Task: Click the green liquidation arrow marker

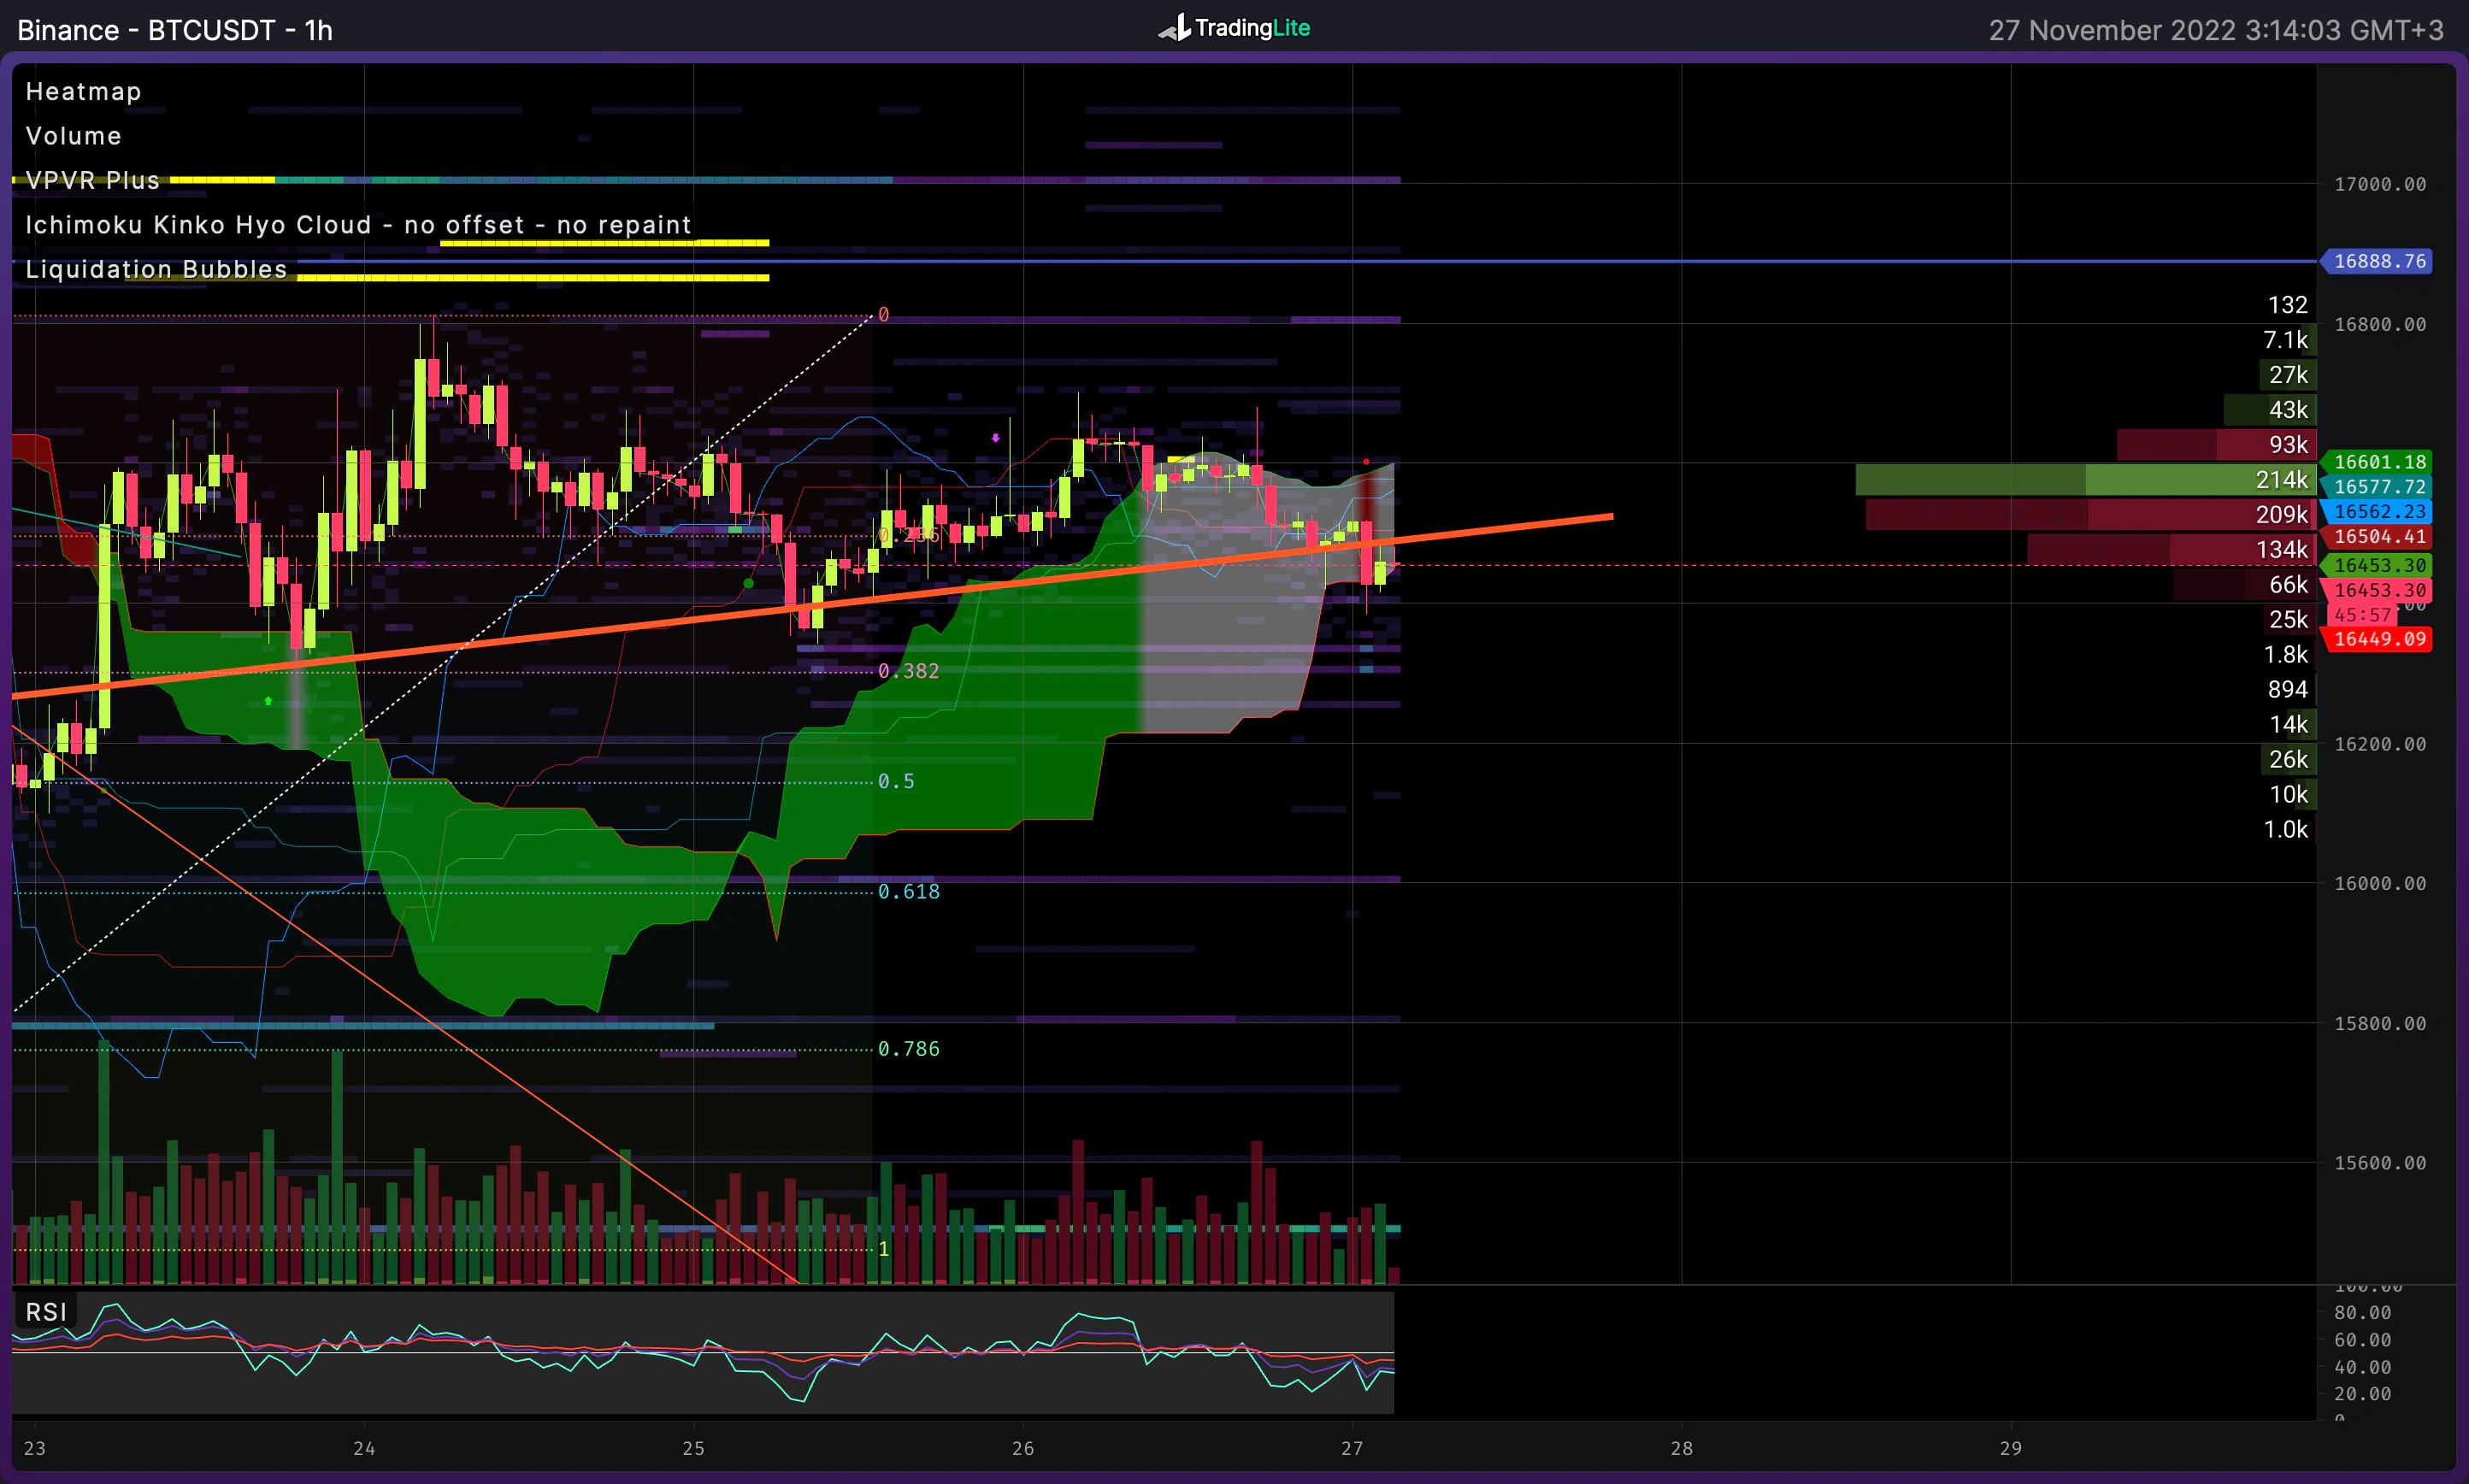Action: point(268,701)
